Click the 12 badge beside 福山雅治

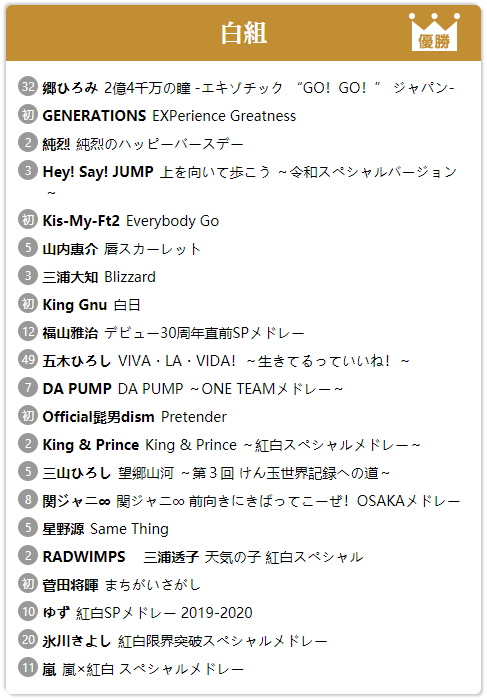[28, 332]
